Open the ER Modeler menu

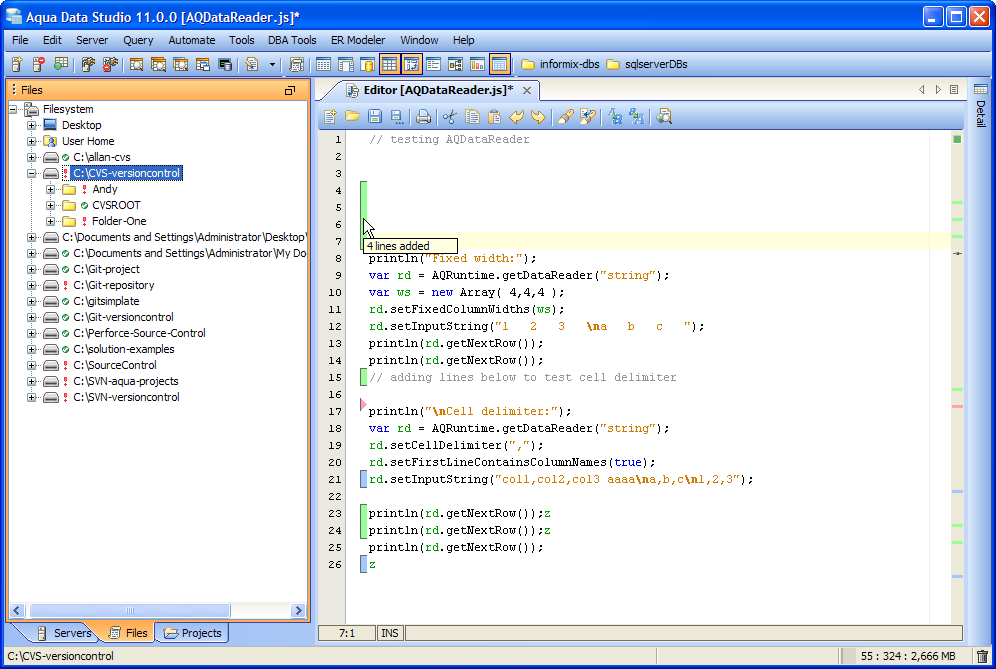click(x=358, y=40)
